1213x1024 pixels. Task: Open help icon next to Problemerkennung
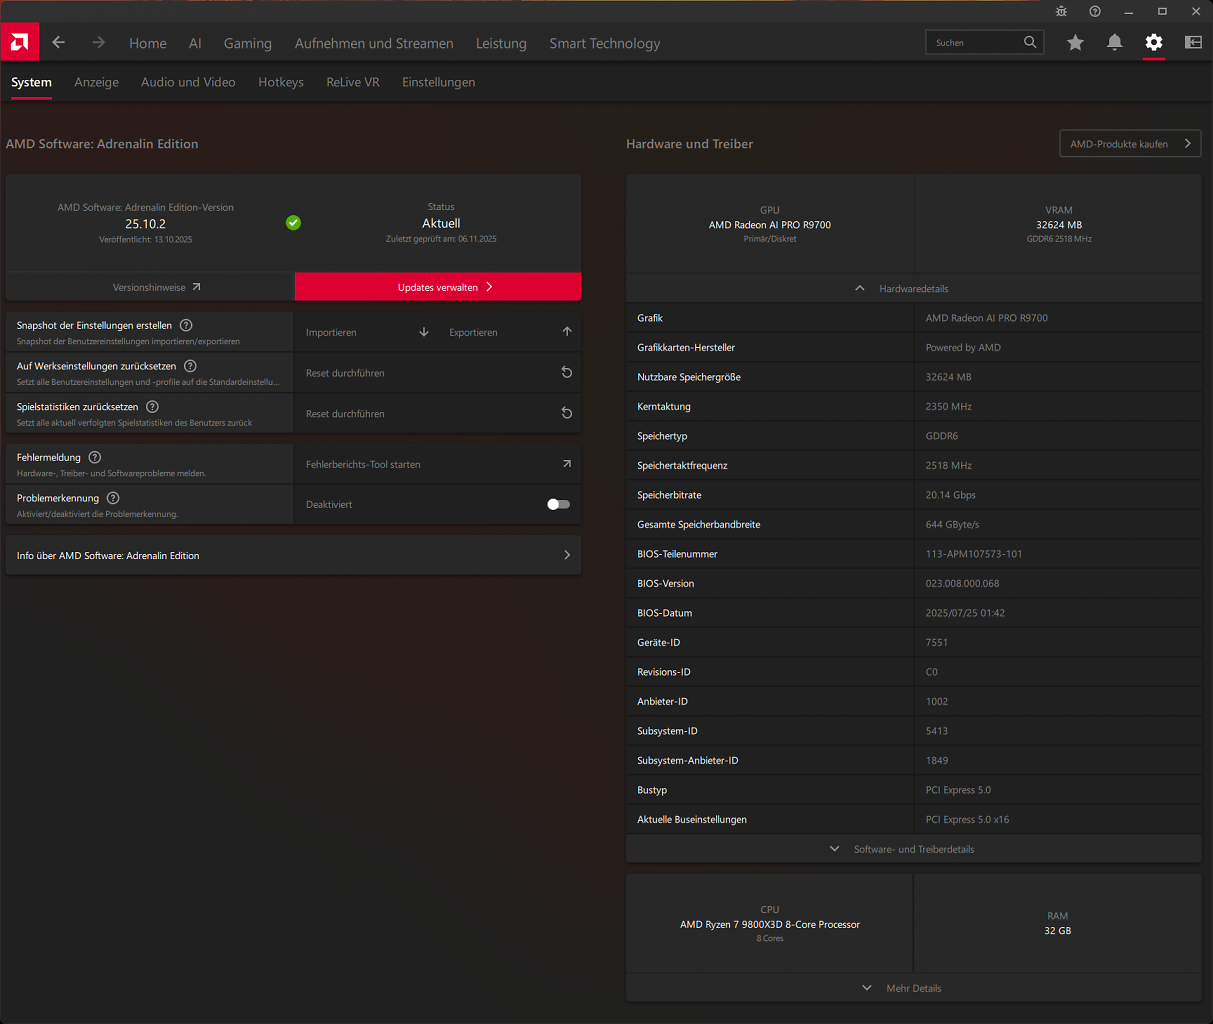(x=113, y=497)
